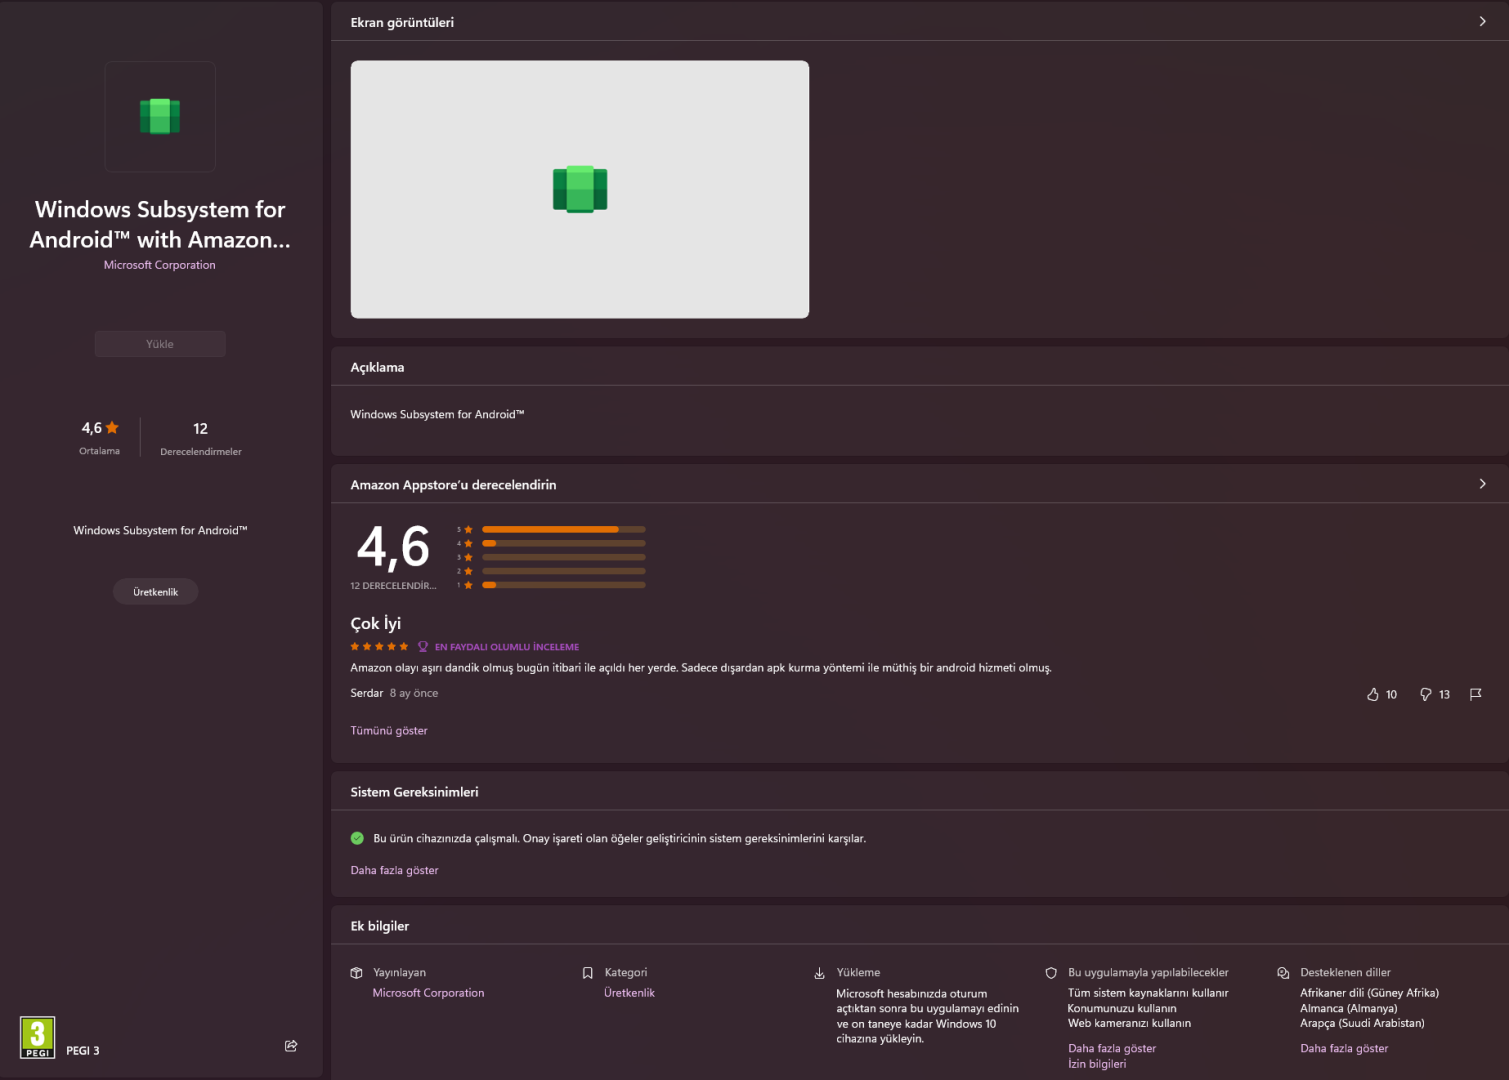This screenshot has width=1509, height=1080.
Task: Click the publisher box icon next to Yayınlayan
Action: (x=357, y=973)
